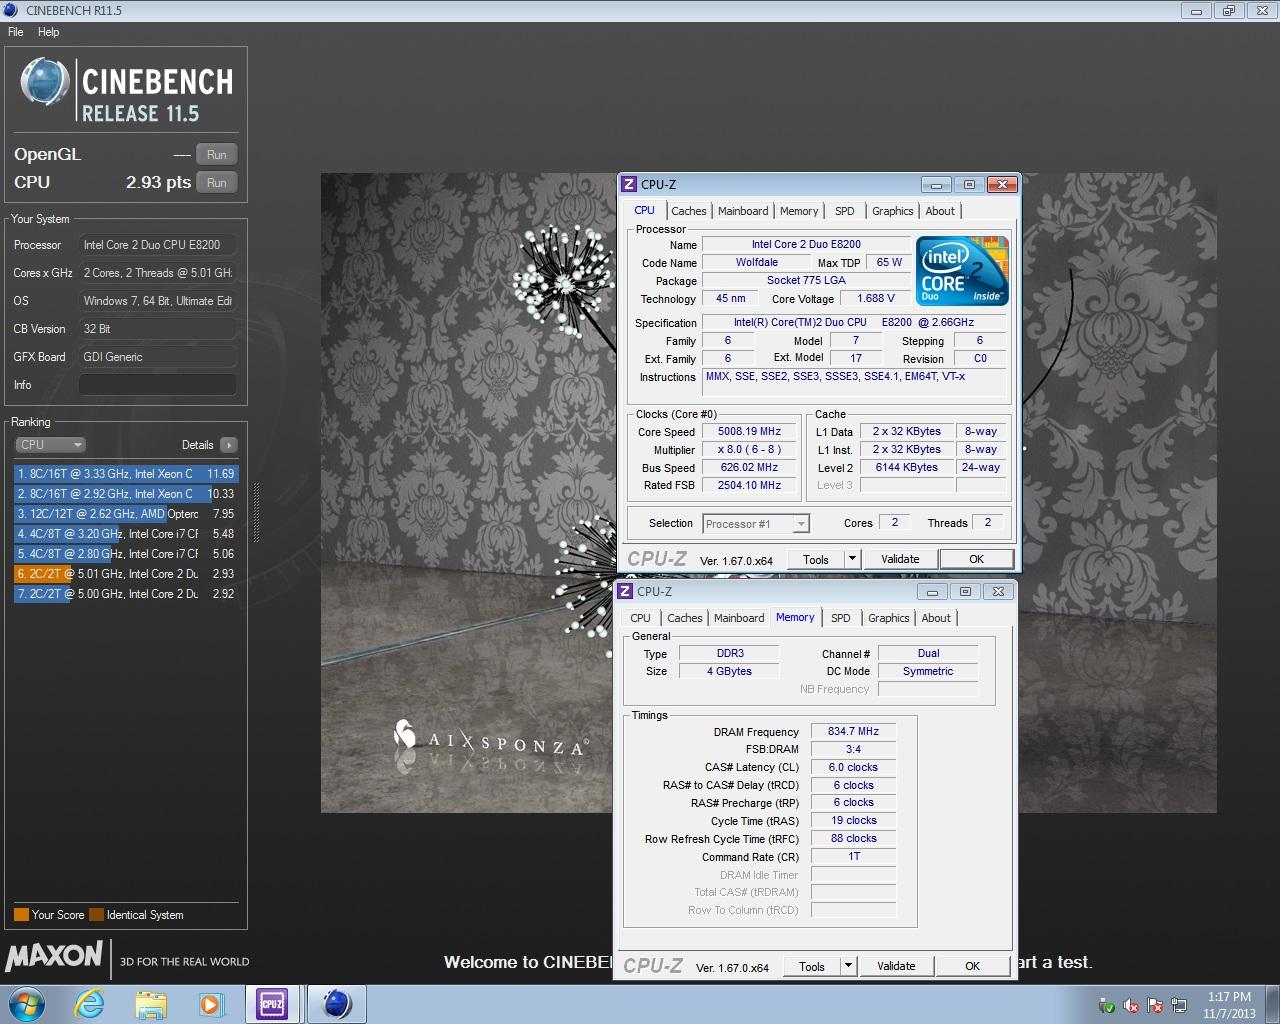Click the Intel Core 2 Duo logo badge
This screenshot has width=1280, height=1024.
point(963,271)
